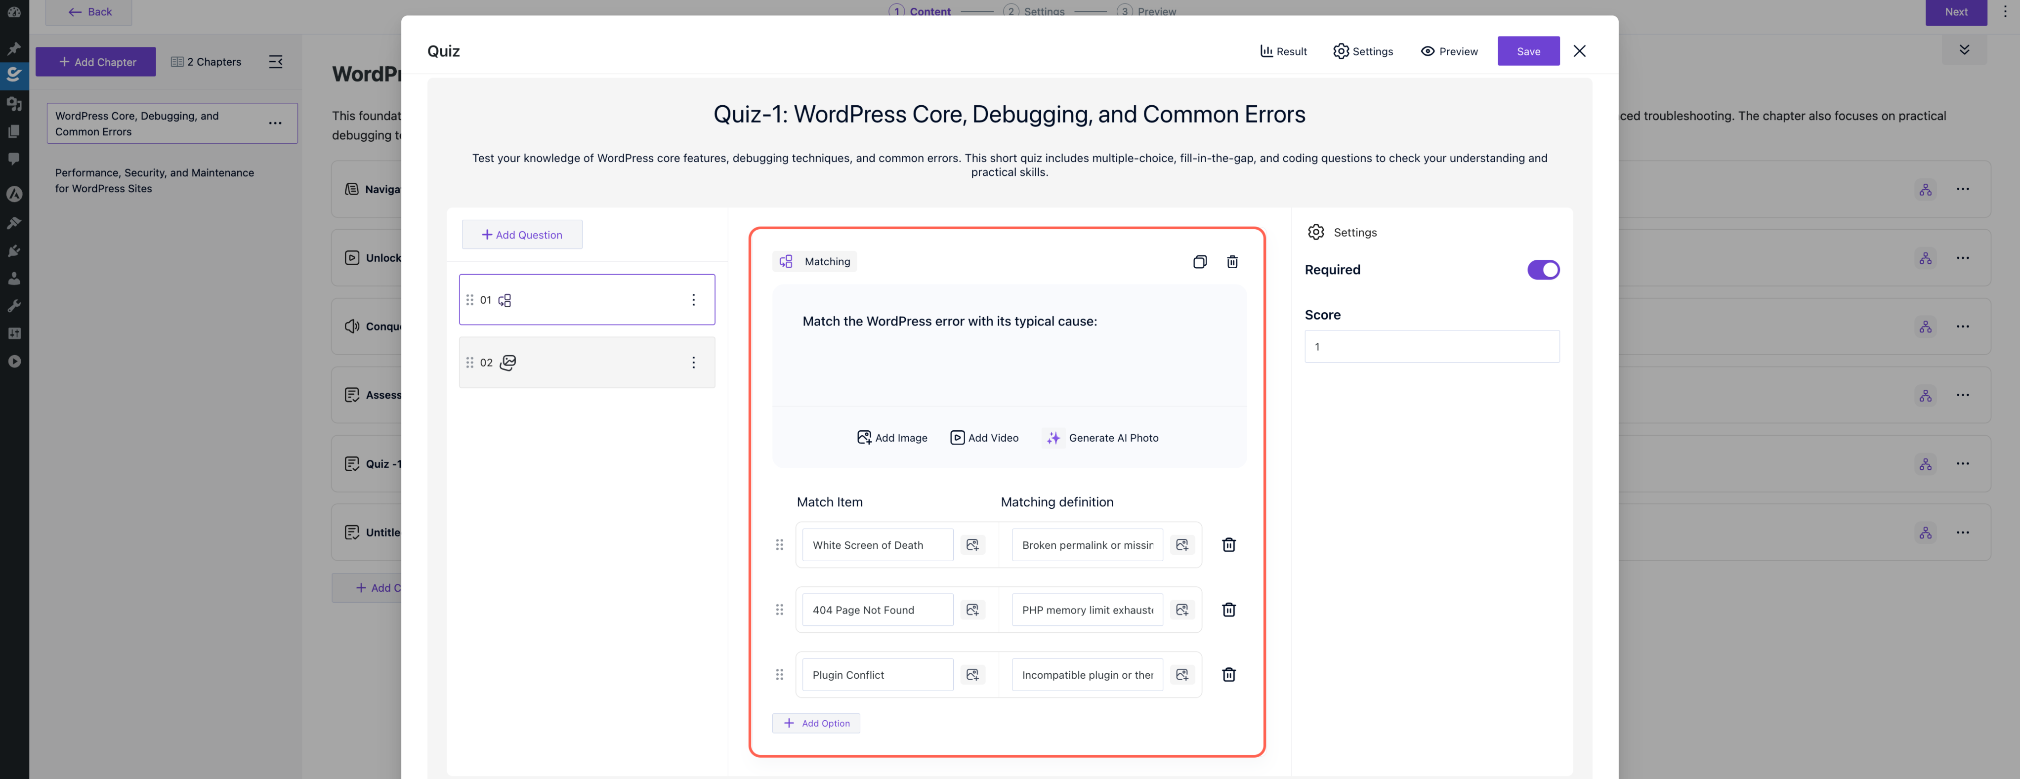Click drag handle of question 01
This screenshot has width=2020, height=779.
point(470,300)
